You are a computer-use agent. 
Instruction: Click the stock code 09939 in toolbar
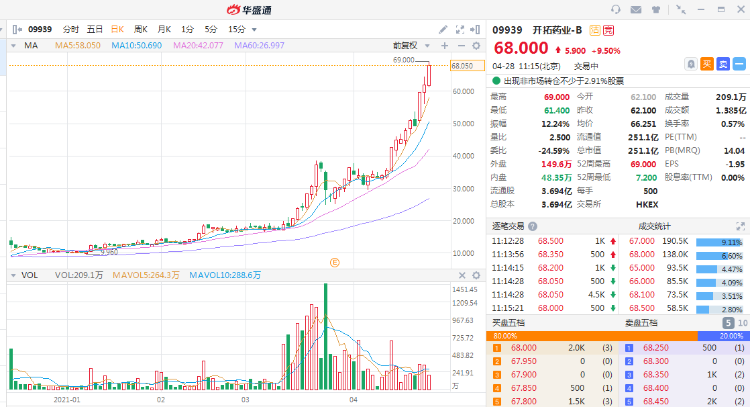coord(40,30)
